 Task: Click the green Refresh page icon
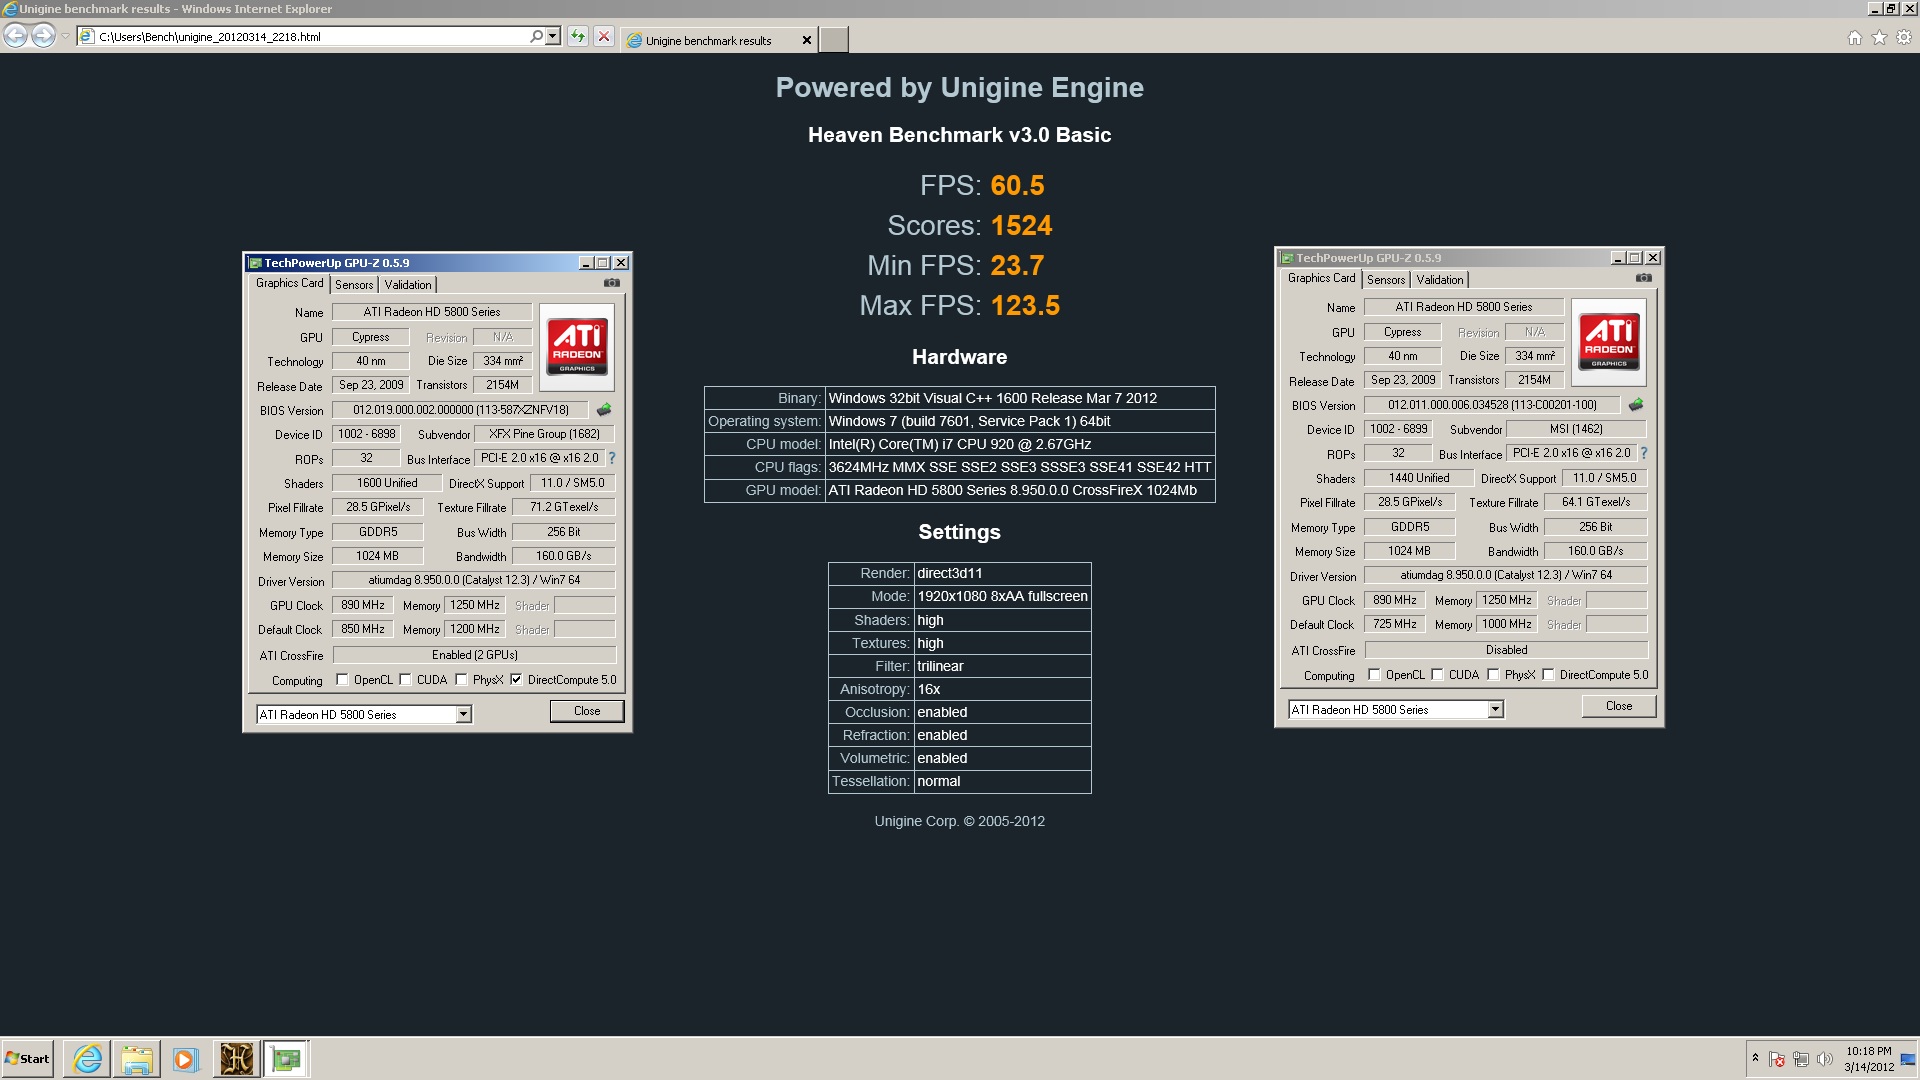578,37
